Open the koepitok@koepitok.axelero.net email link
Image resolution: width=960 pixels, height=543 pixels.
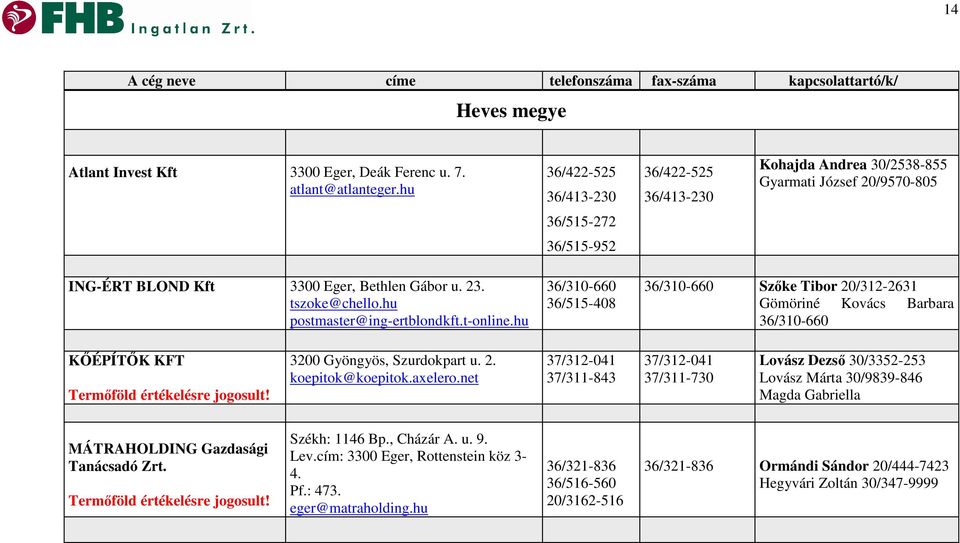coord(384,378)
